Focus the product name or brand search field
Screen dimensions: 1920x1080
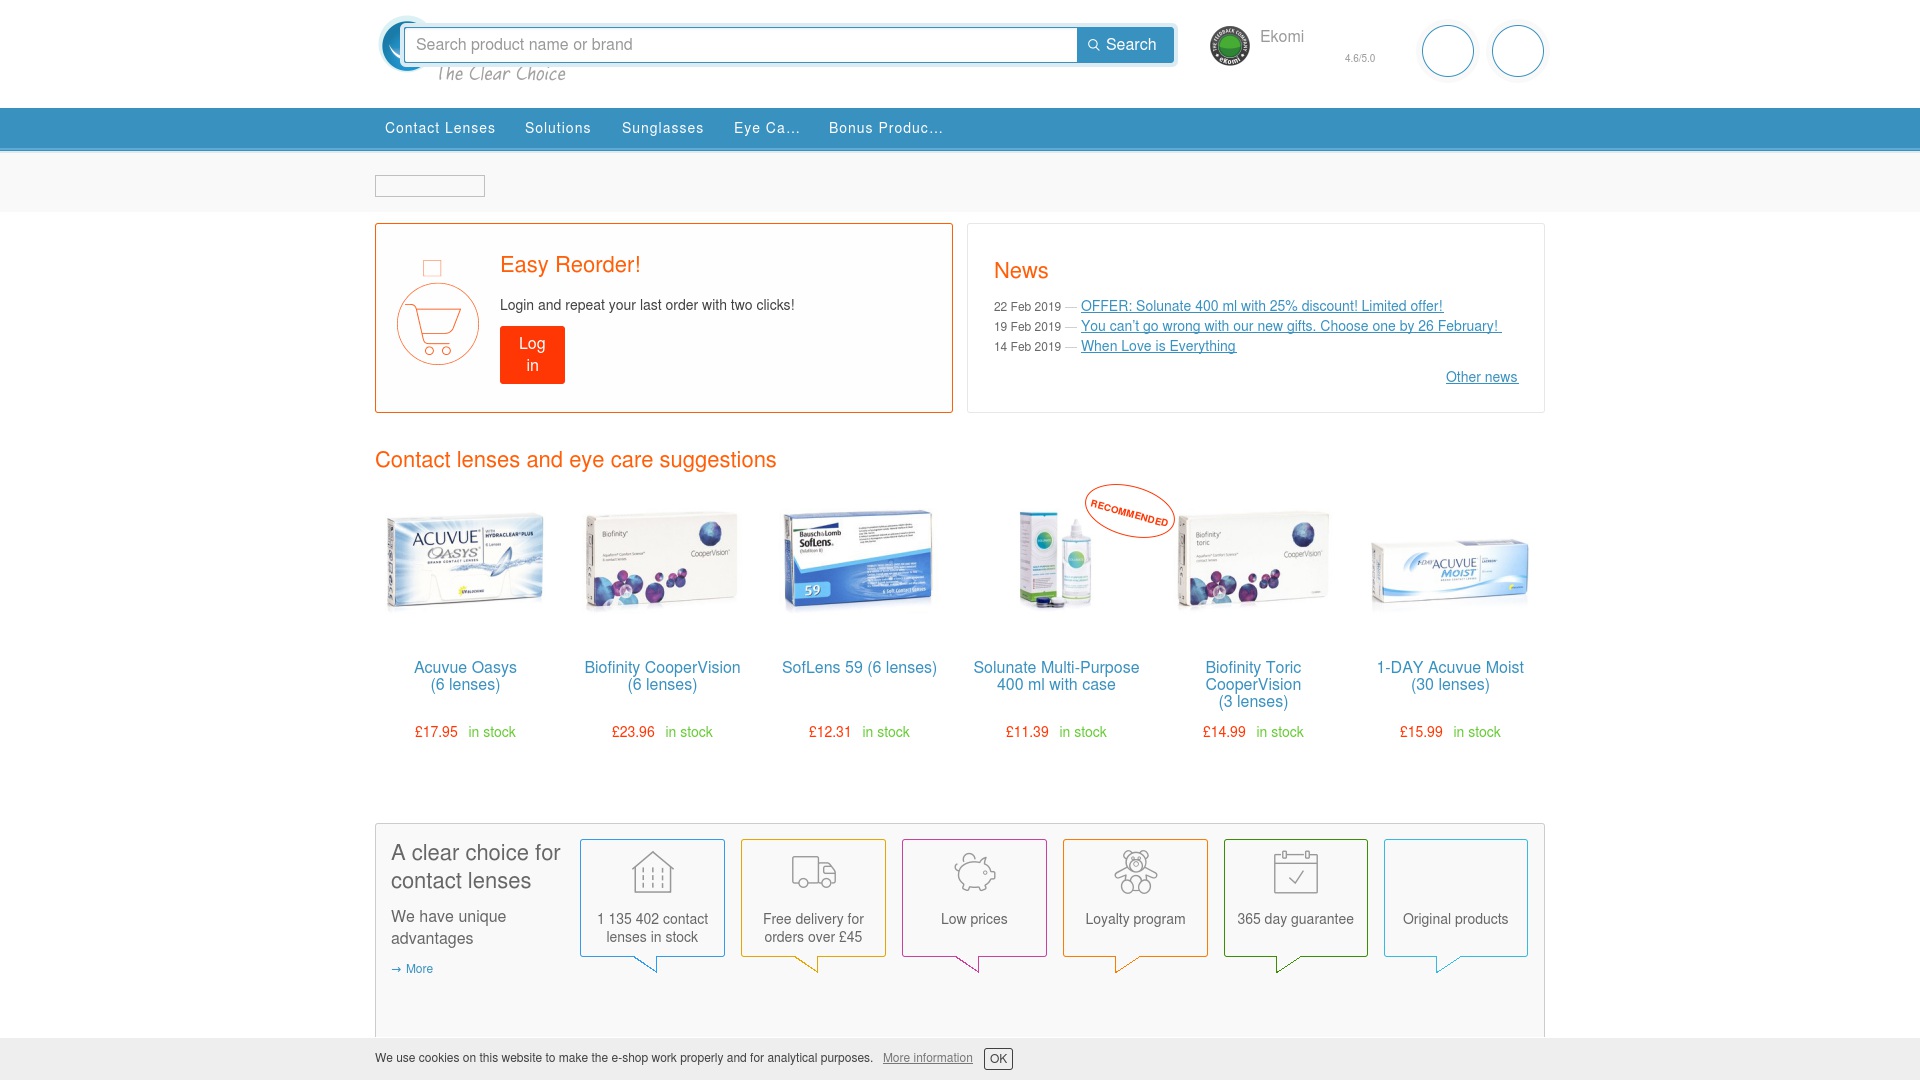[741, 45]
